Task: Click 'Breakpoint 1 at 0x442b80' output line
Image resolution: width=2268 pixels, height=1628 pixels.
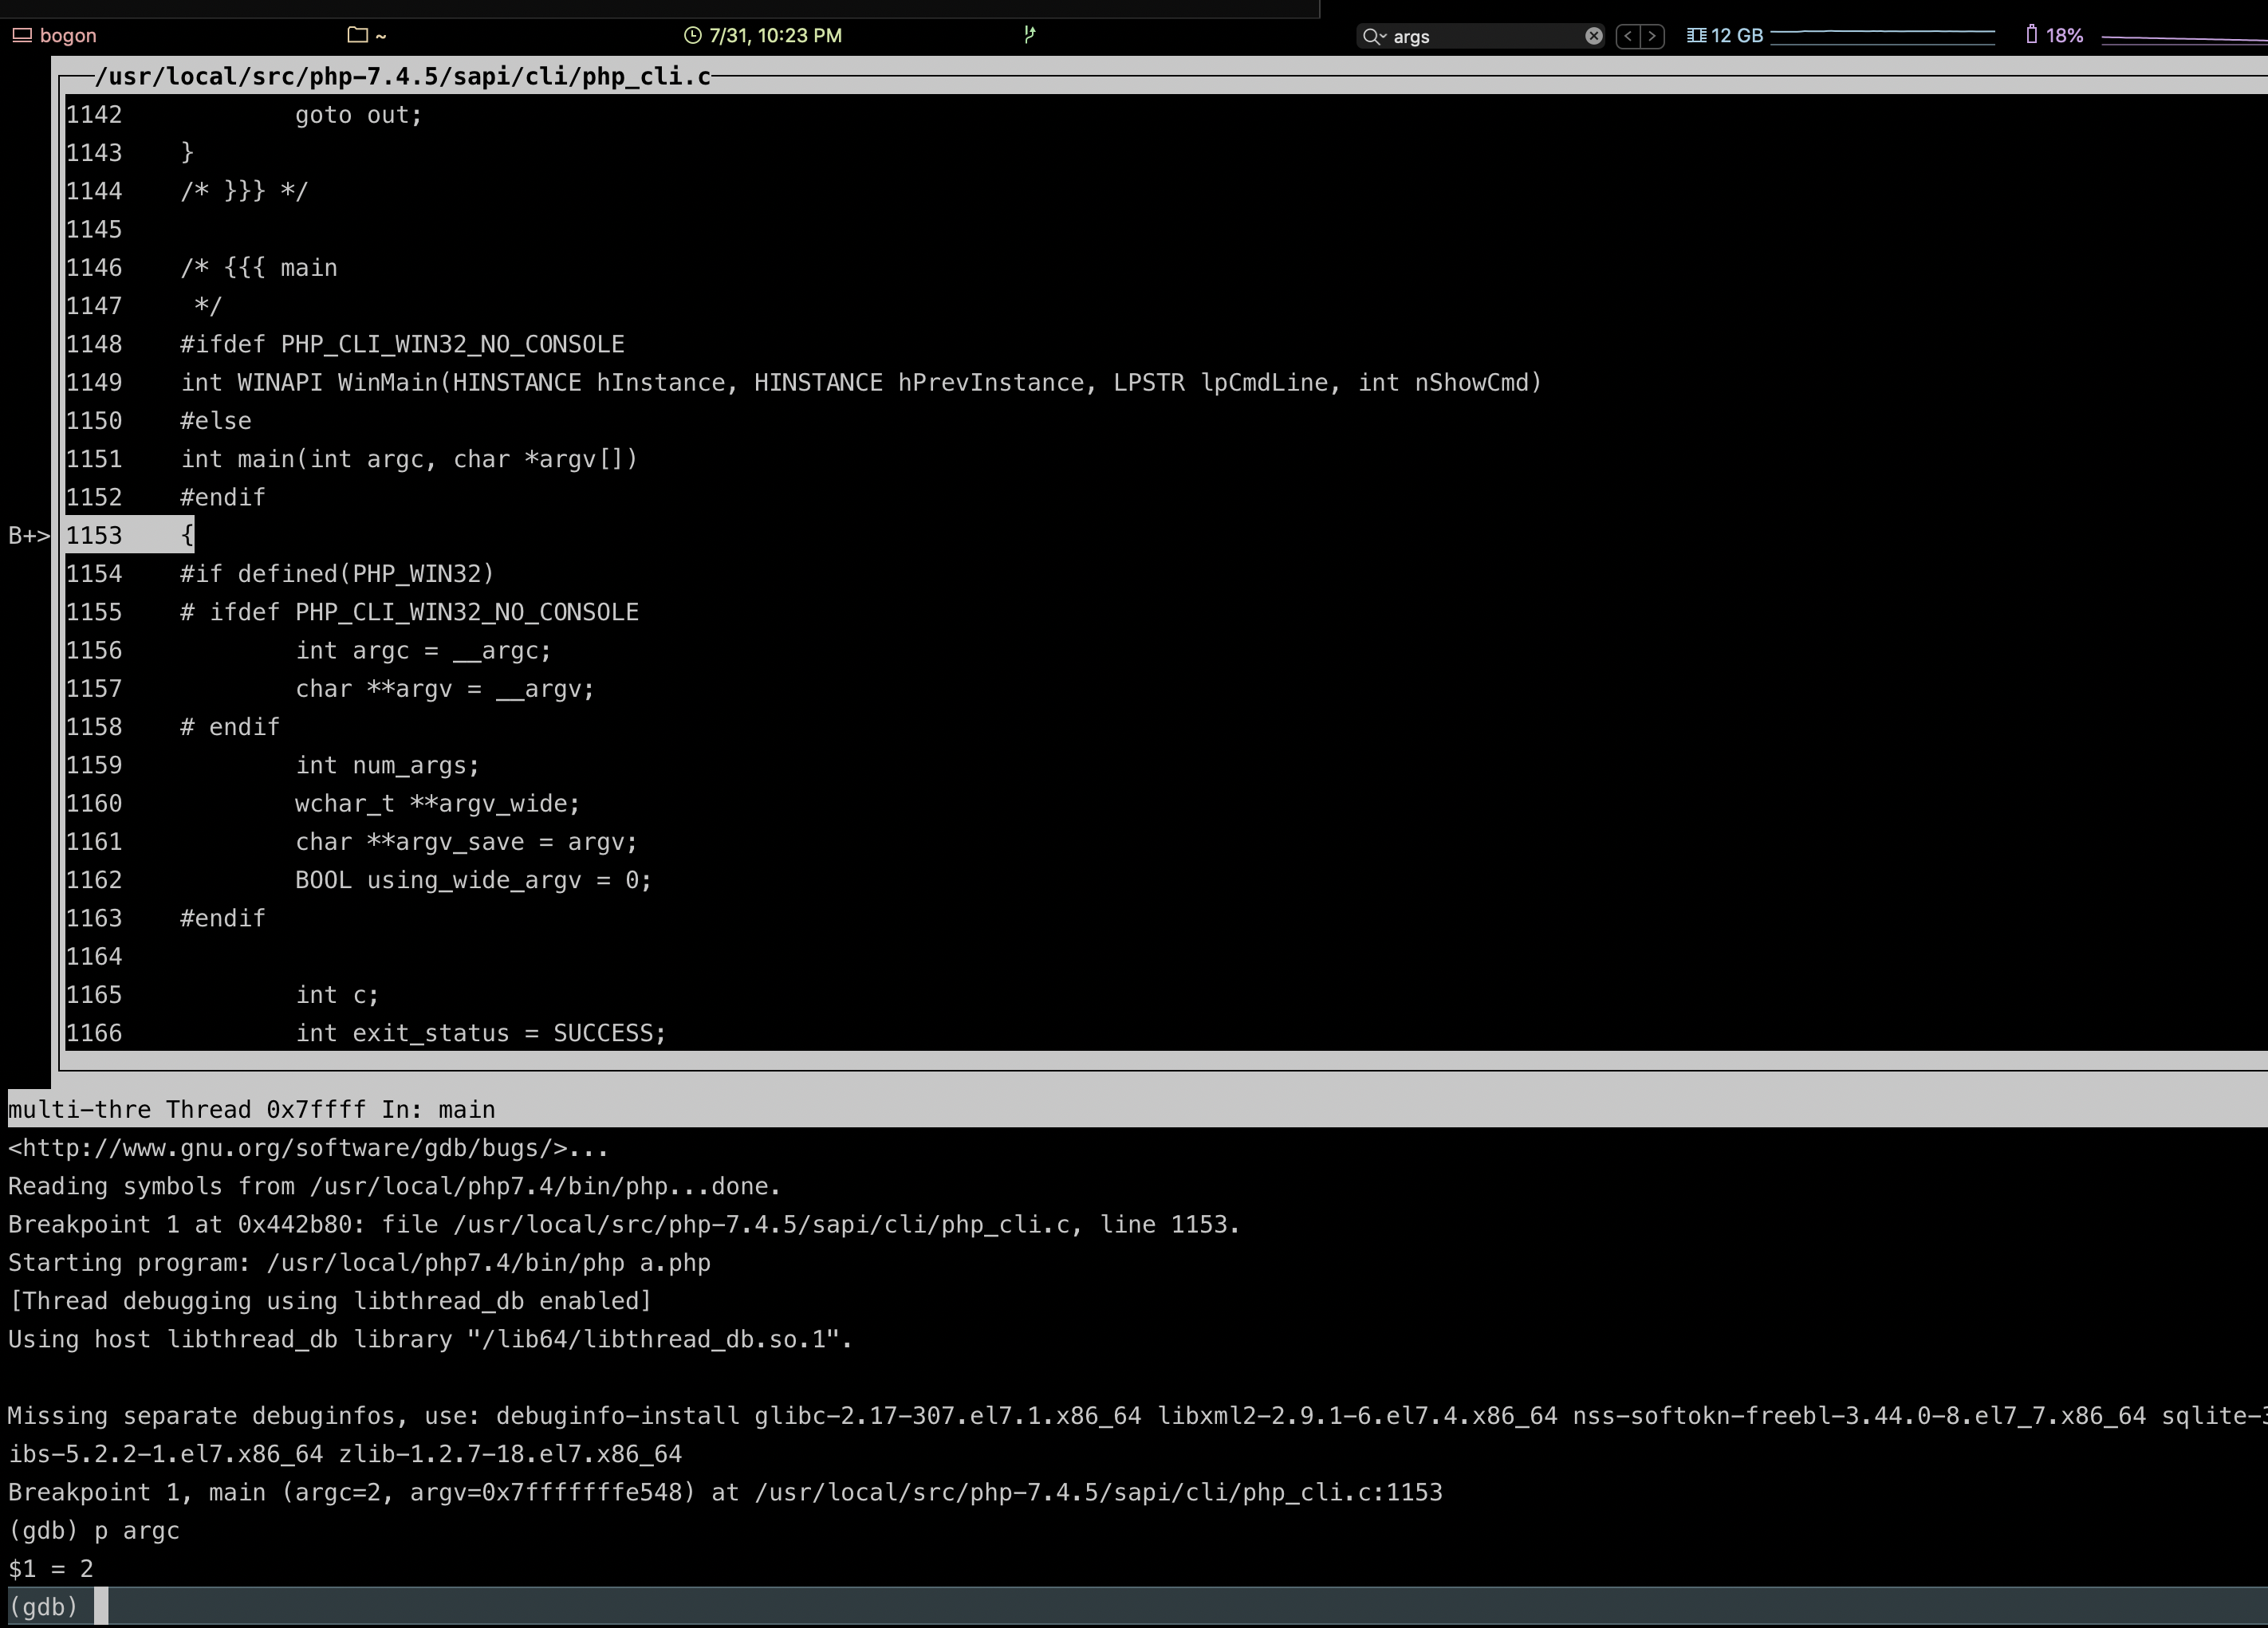Action: (x=624, y=1225)
